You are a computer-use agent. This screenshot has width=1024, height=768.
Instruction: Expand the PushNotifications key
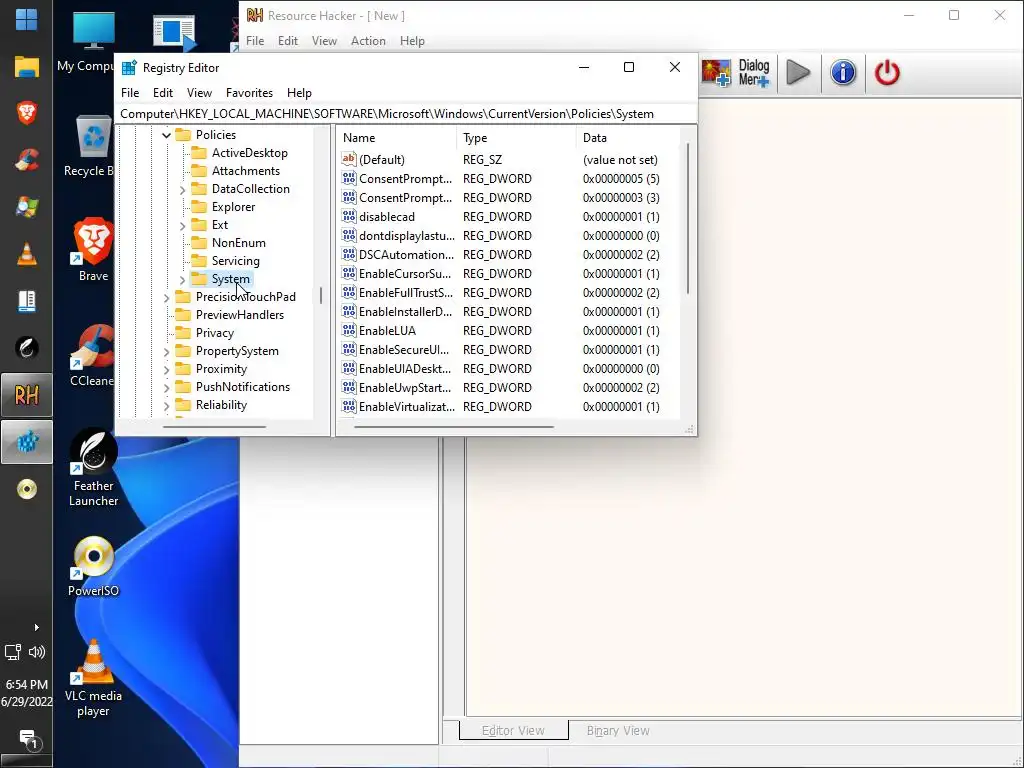pos(167,387)
